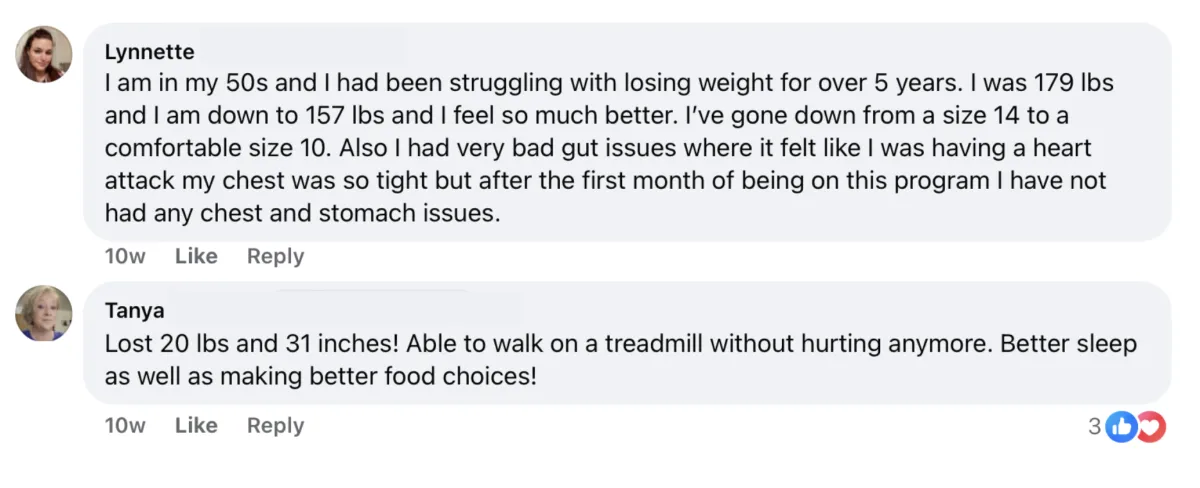Reply to Lynnette's comment

275,256
